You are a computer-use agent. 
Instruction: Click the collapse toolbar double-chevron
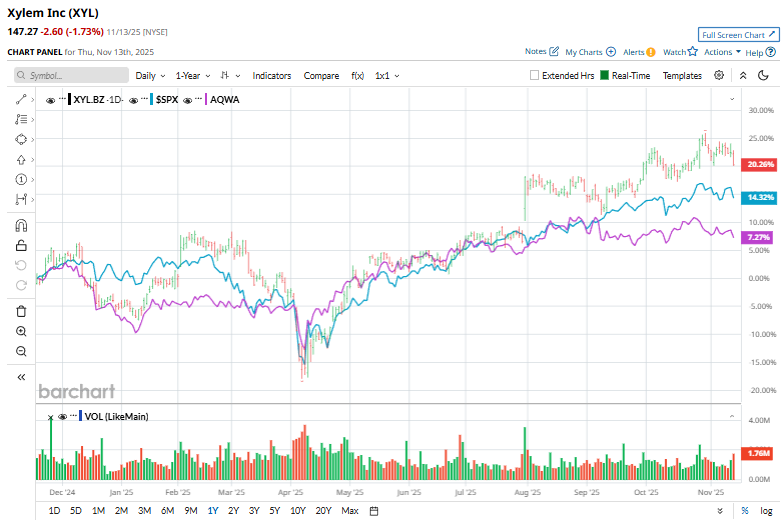pyautogui.click(x=743, y=76)
